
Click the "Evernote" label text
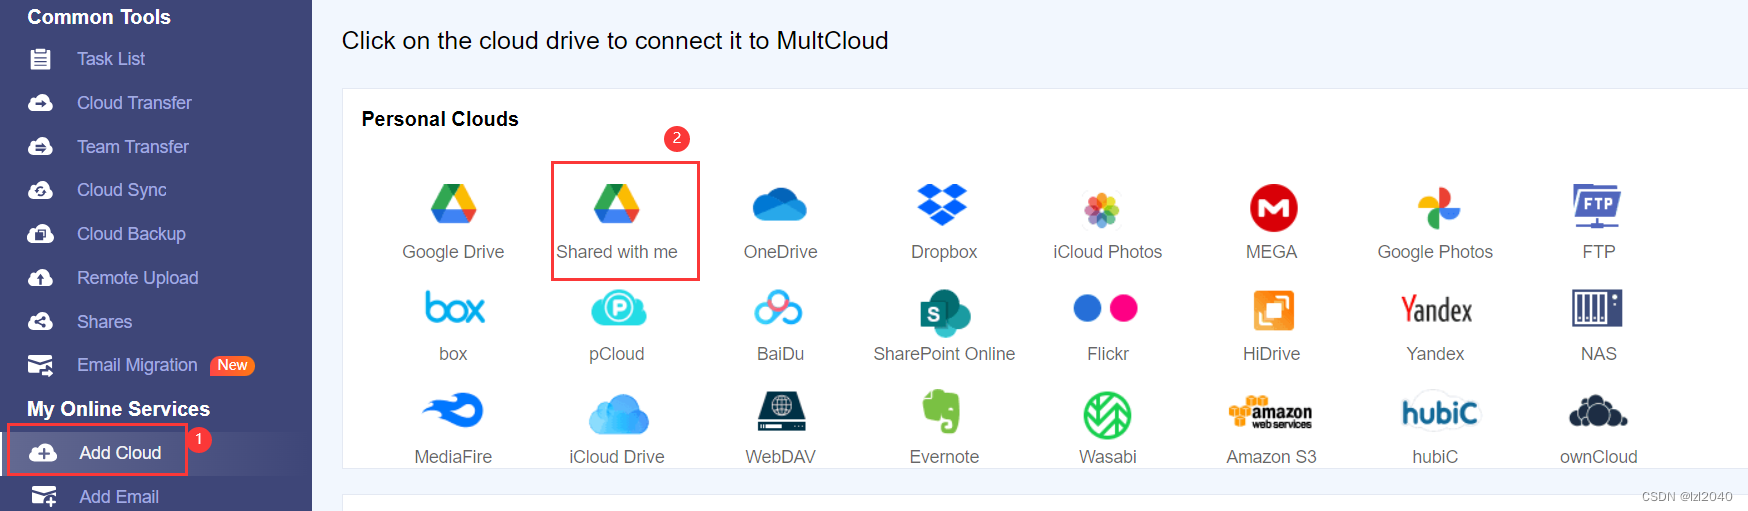click(944, 457)
